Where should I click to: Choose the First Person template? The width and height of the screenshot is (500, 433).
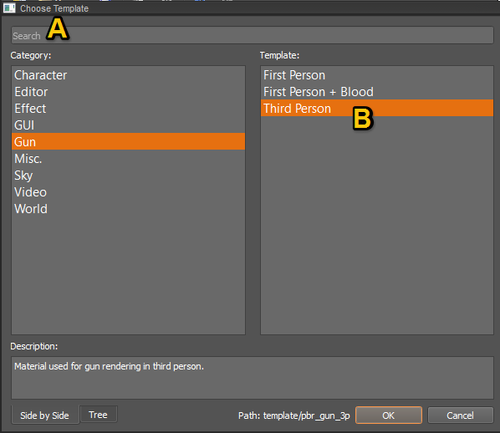click(x=377, y=75)
